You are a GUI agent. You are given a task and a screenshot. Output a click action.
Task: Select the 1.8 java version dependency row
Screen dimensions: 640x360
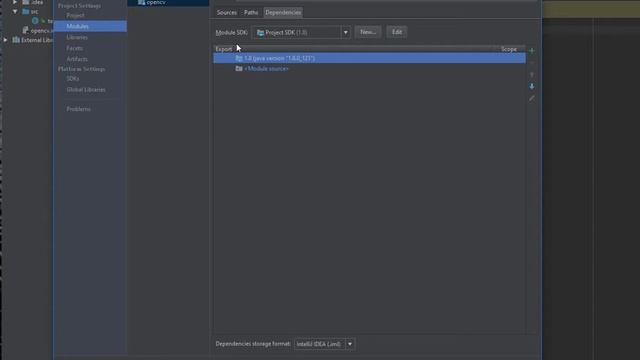[x=369, y=58]
